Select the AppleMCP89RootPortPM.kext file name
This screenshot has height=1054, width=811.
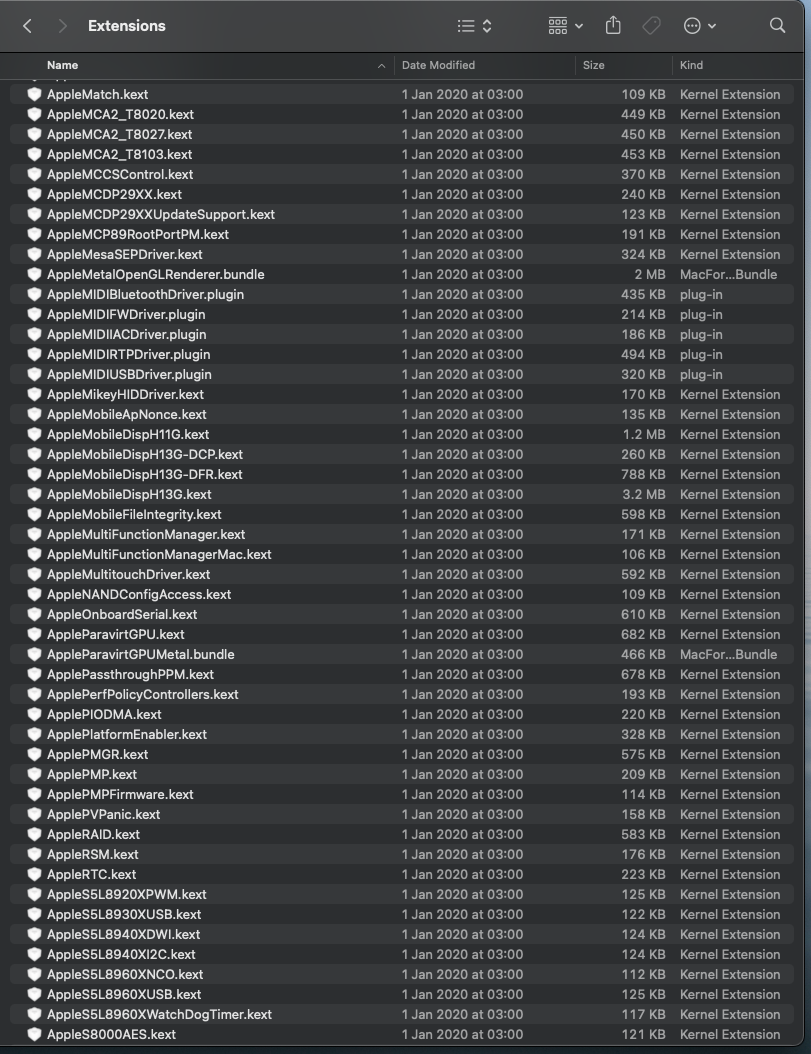(138, 235)
